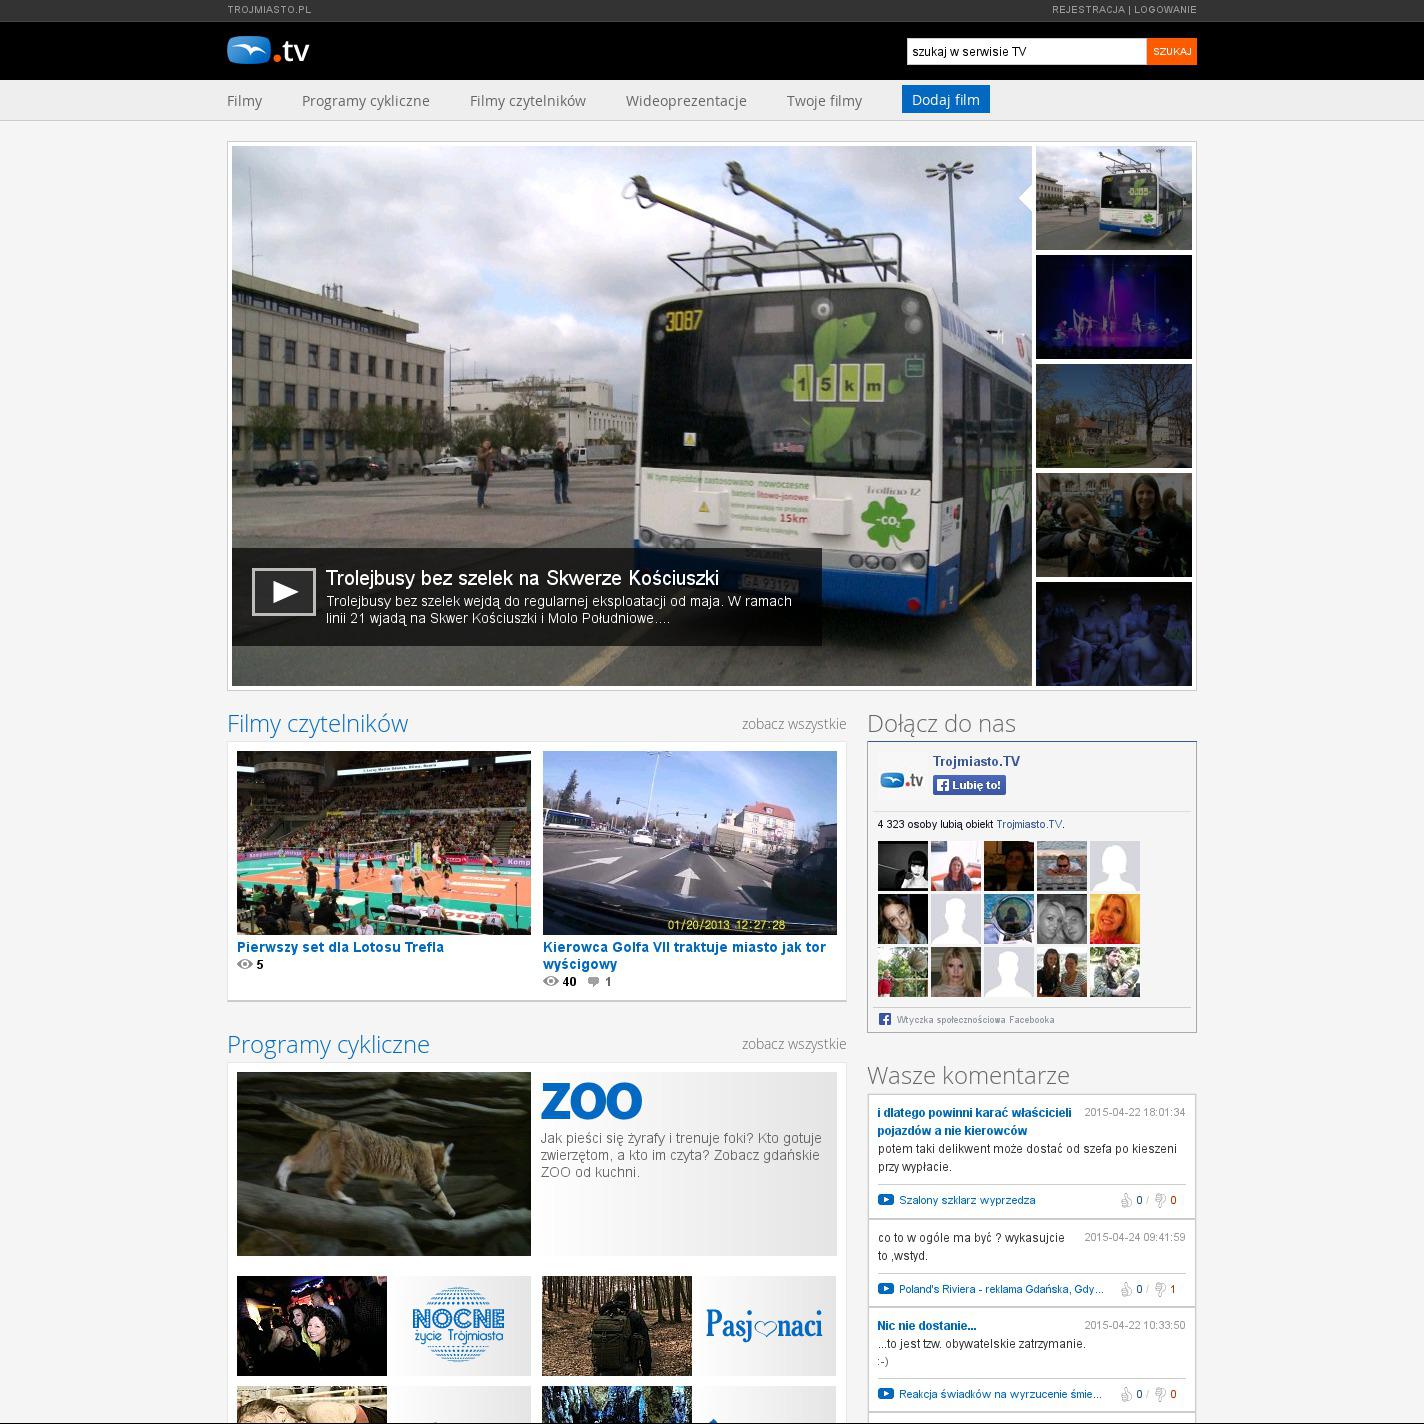Click thumbs-up icon on Szalony szklarz comment
This screenshot has width=1424, height=1424.
coord(1126,1200)
